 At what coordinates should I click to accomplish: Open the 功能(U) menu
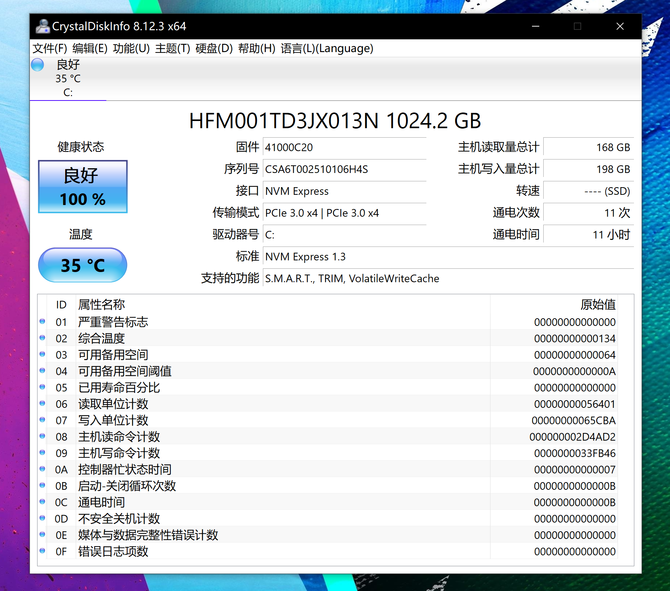131,48
